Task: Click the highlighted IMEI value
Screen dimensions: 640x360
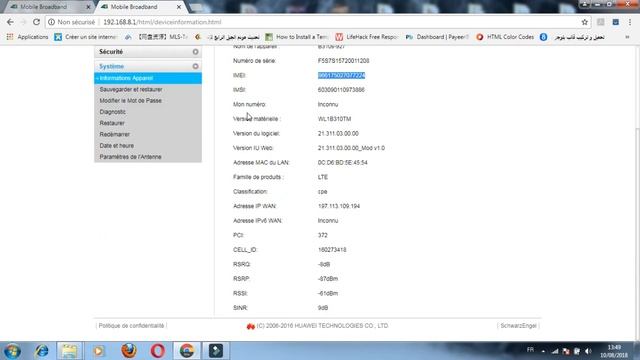Action: coord(341,76)
